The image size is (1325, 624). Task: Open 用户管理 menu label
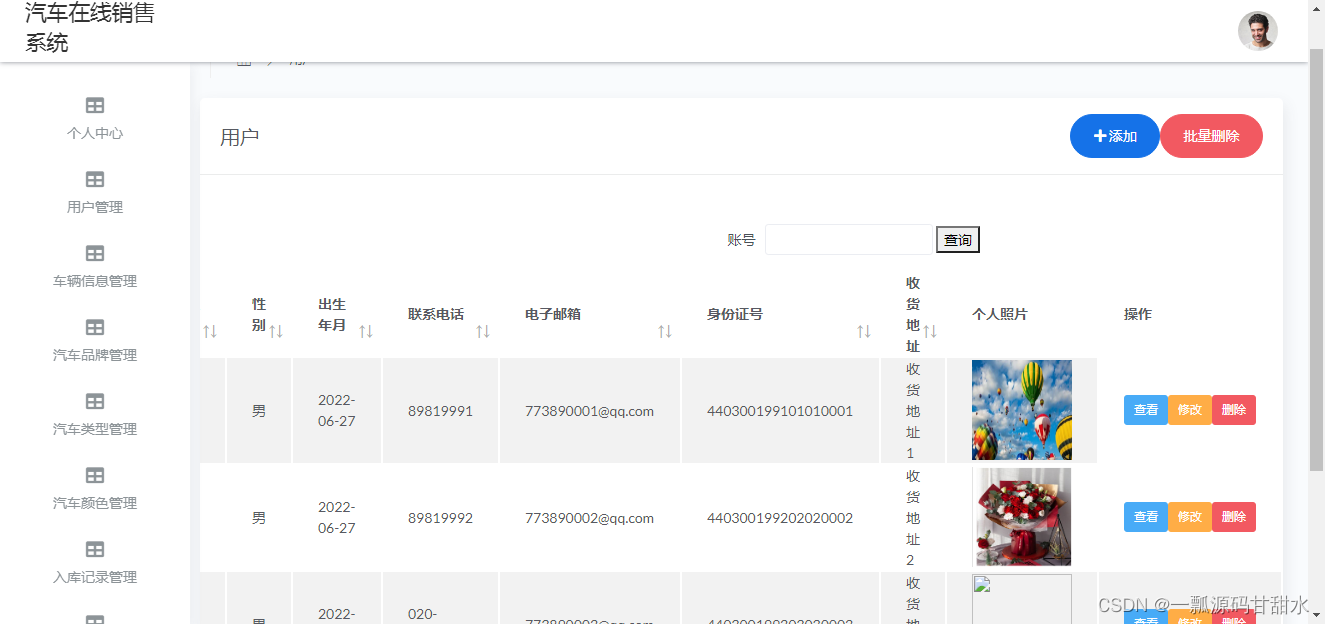(95, 207)
